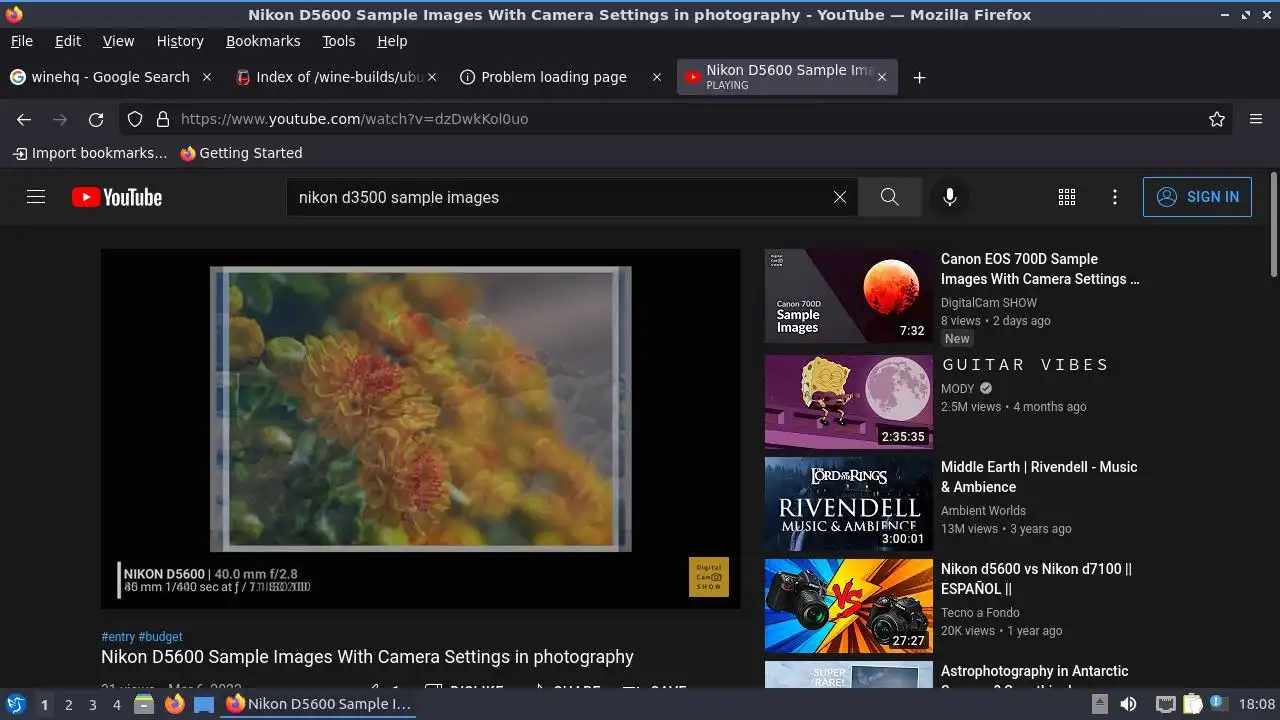1280x720 pixels.
Task: Search with your voice microphone icon
Action: (x=950, y=197)
